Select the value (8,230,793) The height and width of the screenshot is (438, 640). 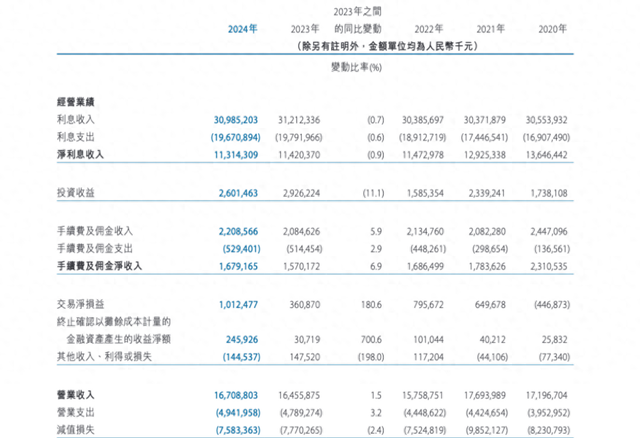[x=549, y=430]
